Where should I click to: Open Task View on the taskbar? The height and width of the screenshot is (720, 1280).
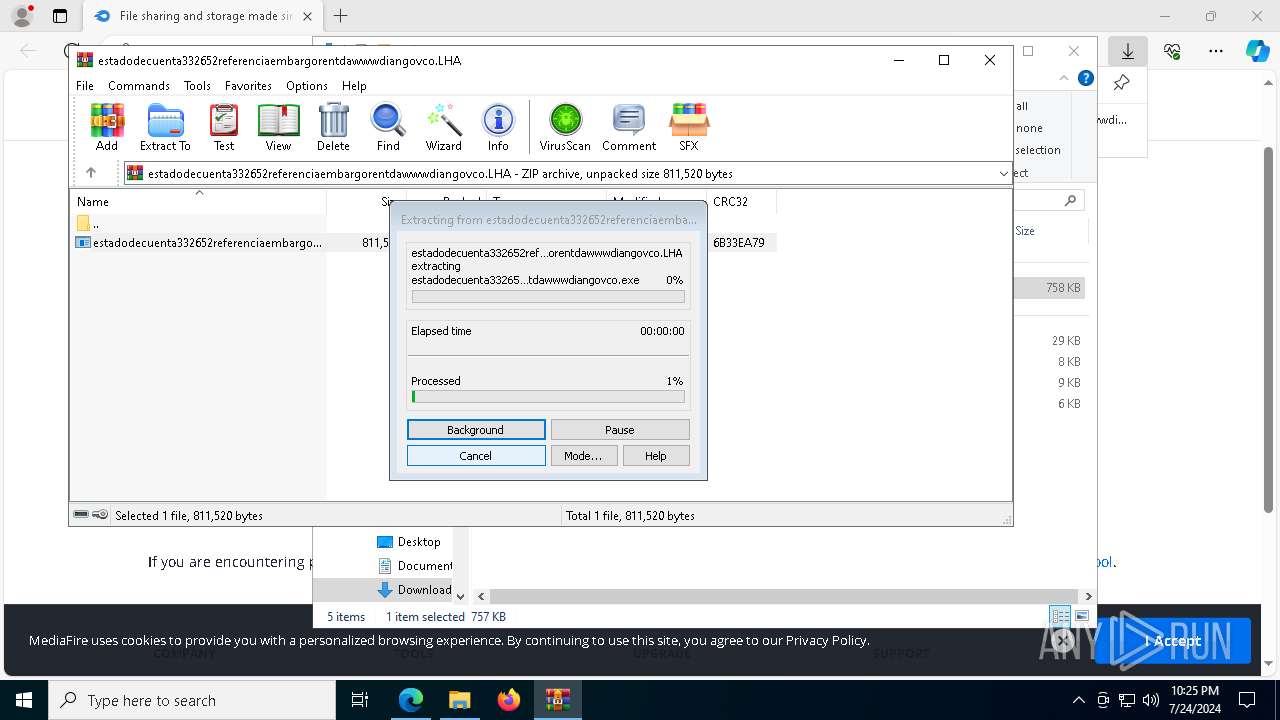(360, 700)
